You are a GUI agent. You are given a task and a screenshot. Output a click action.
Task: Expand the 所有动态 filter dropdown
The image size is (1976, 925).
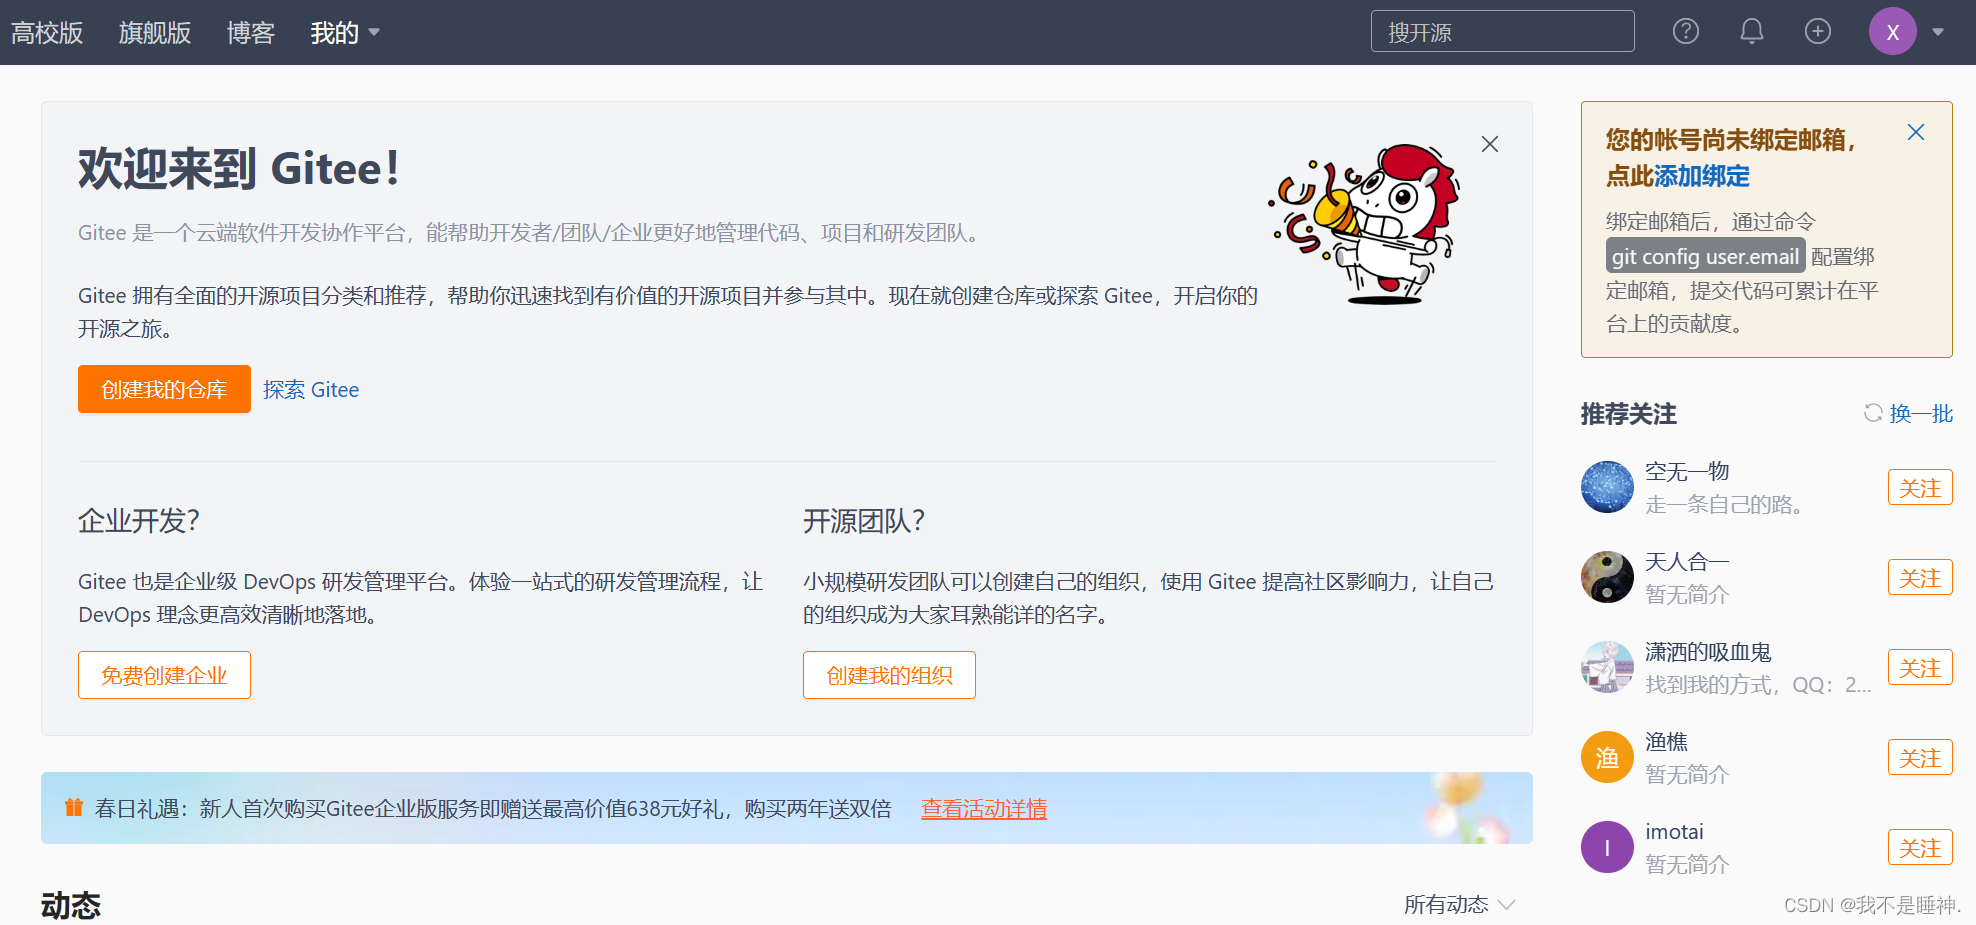pyautogui.click(x=1460, y=904)
